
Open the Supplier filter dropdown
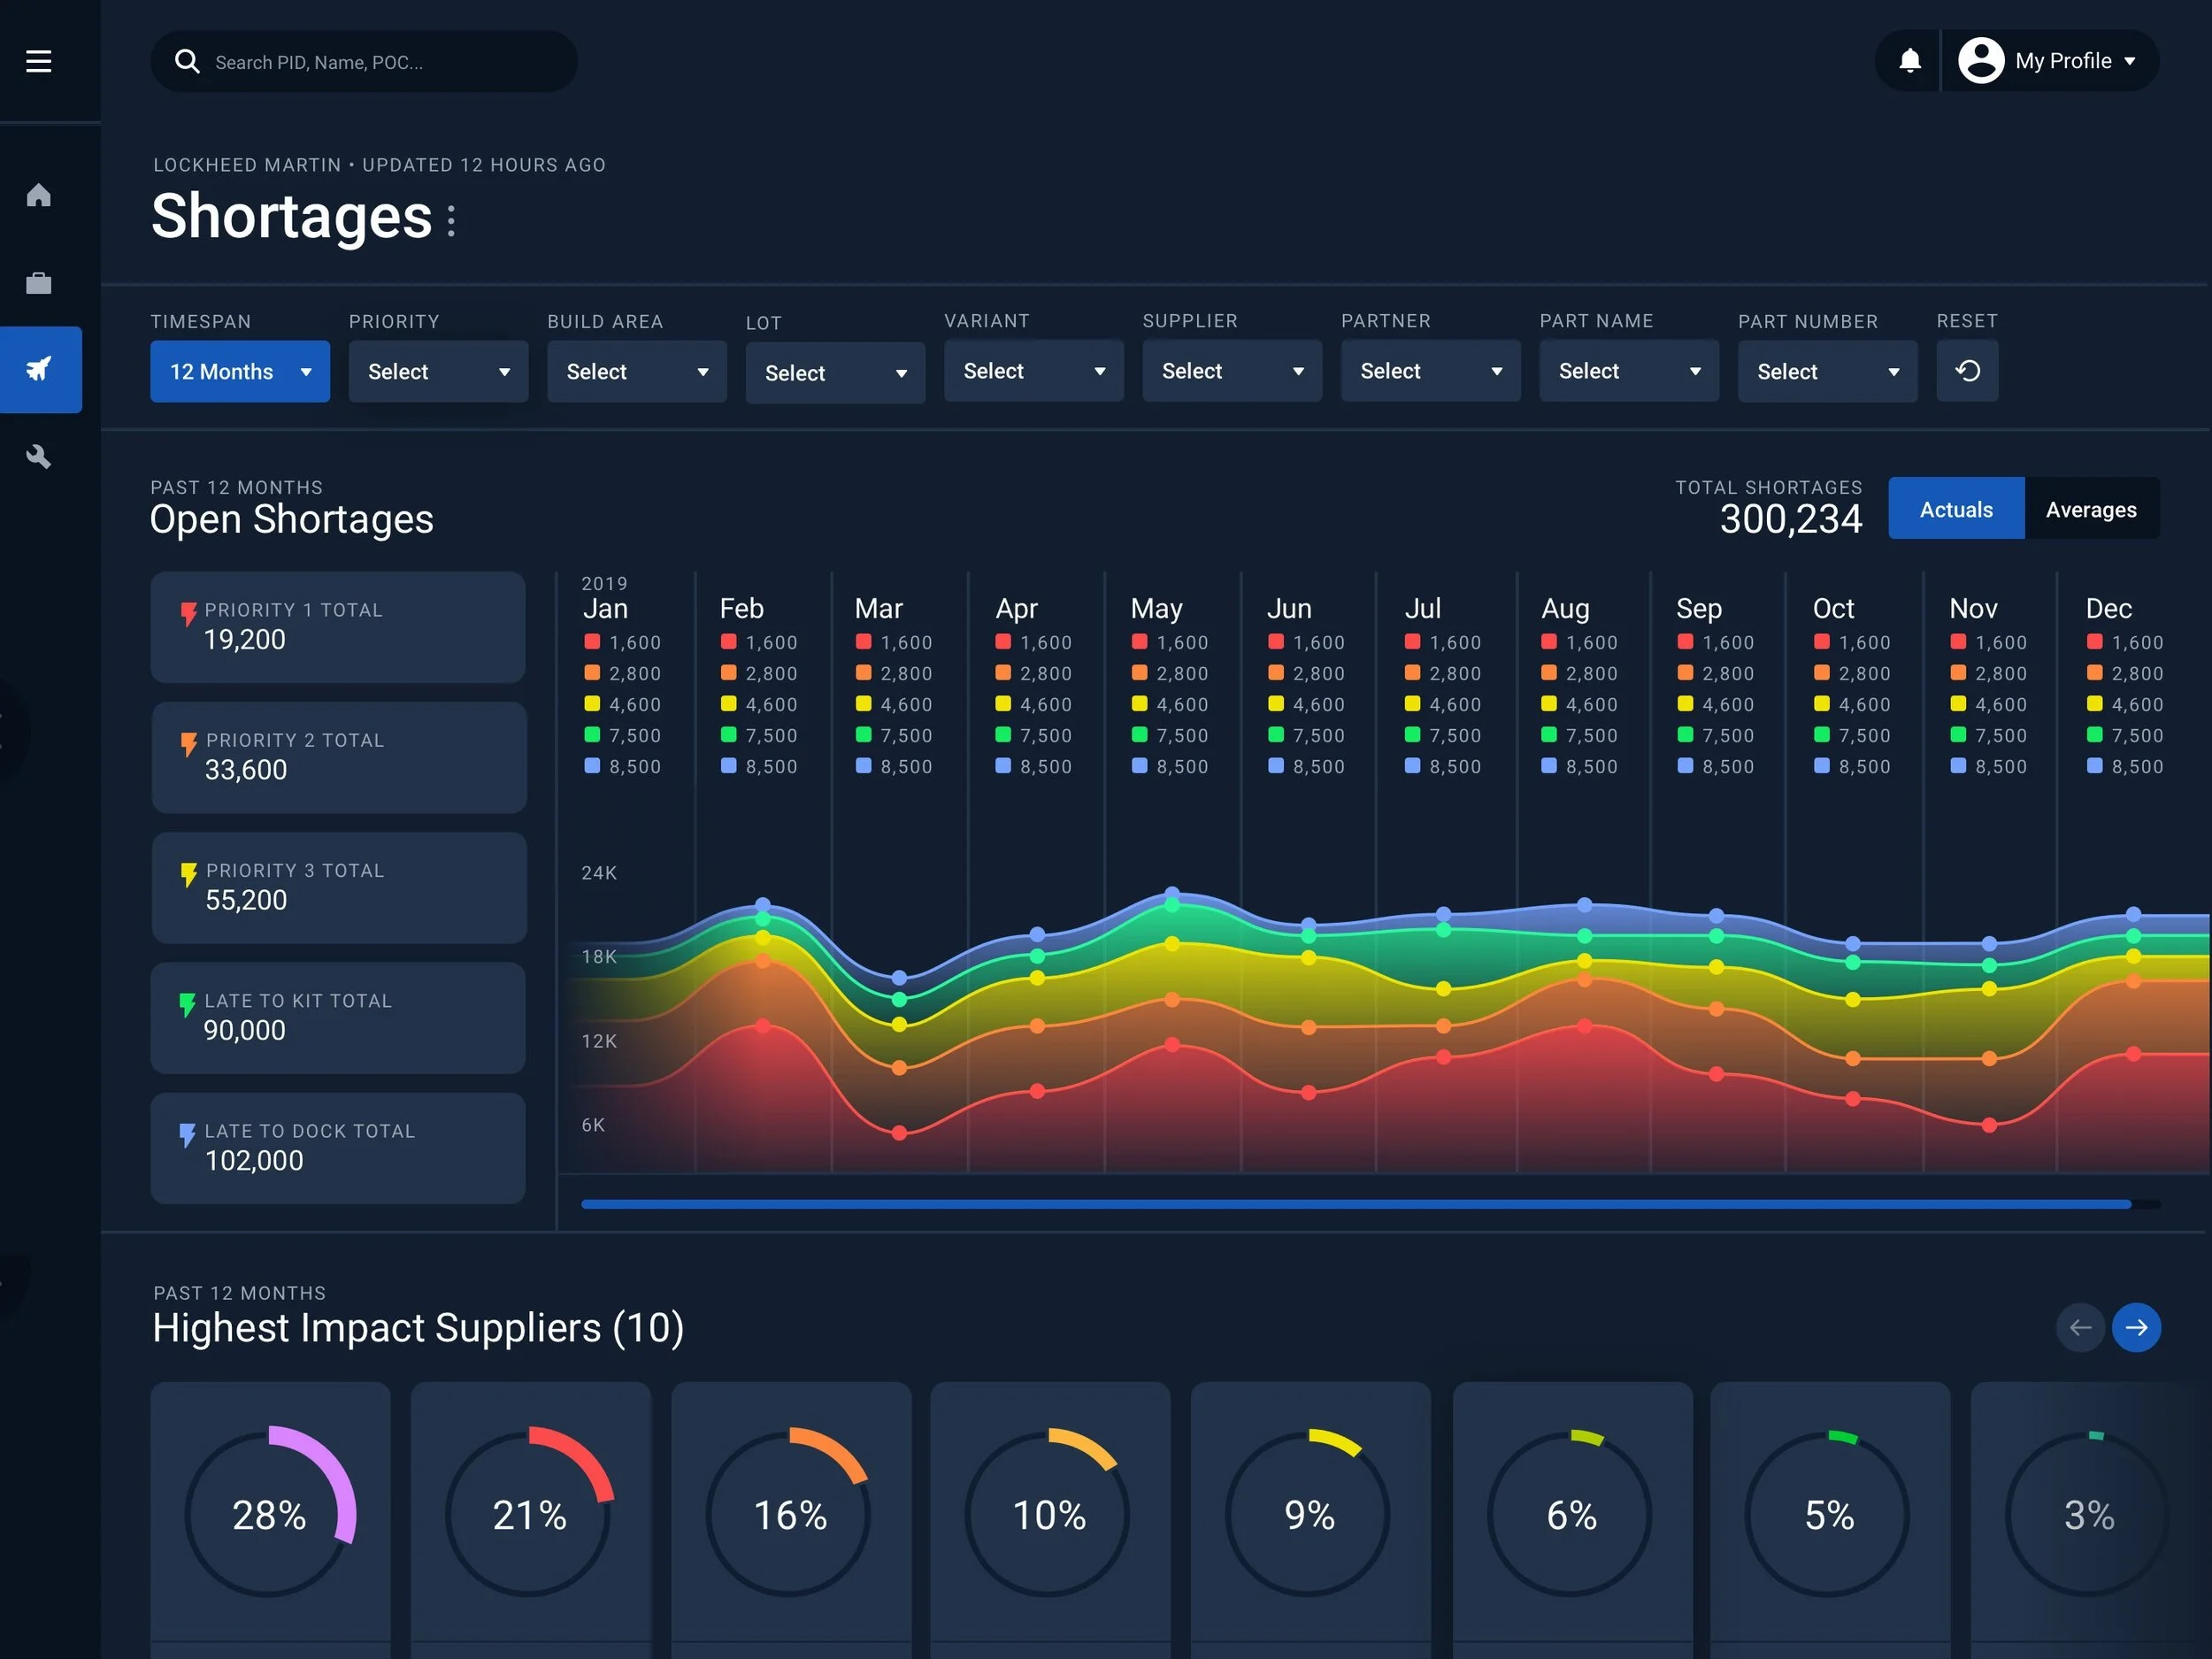[x=1231, y=371]
